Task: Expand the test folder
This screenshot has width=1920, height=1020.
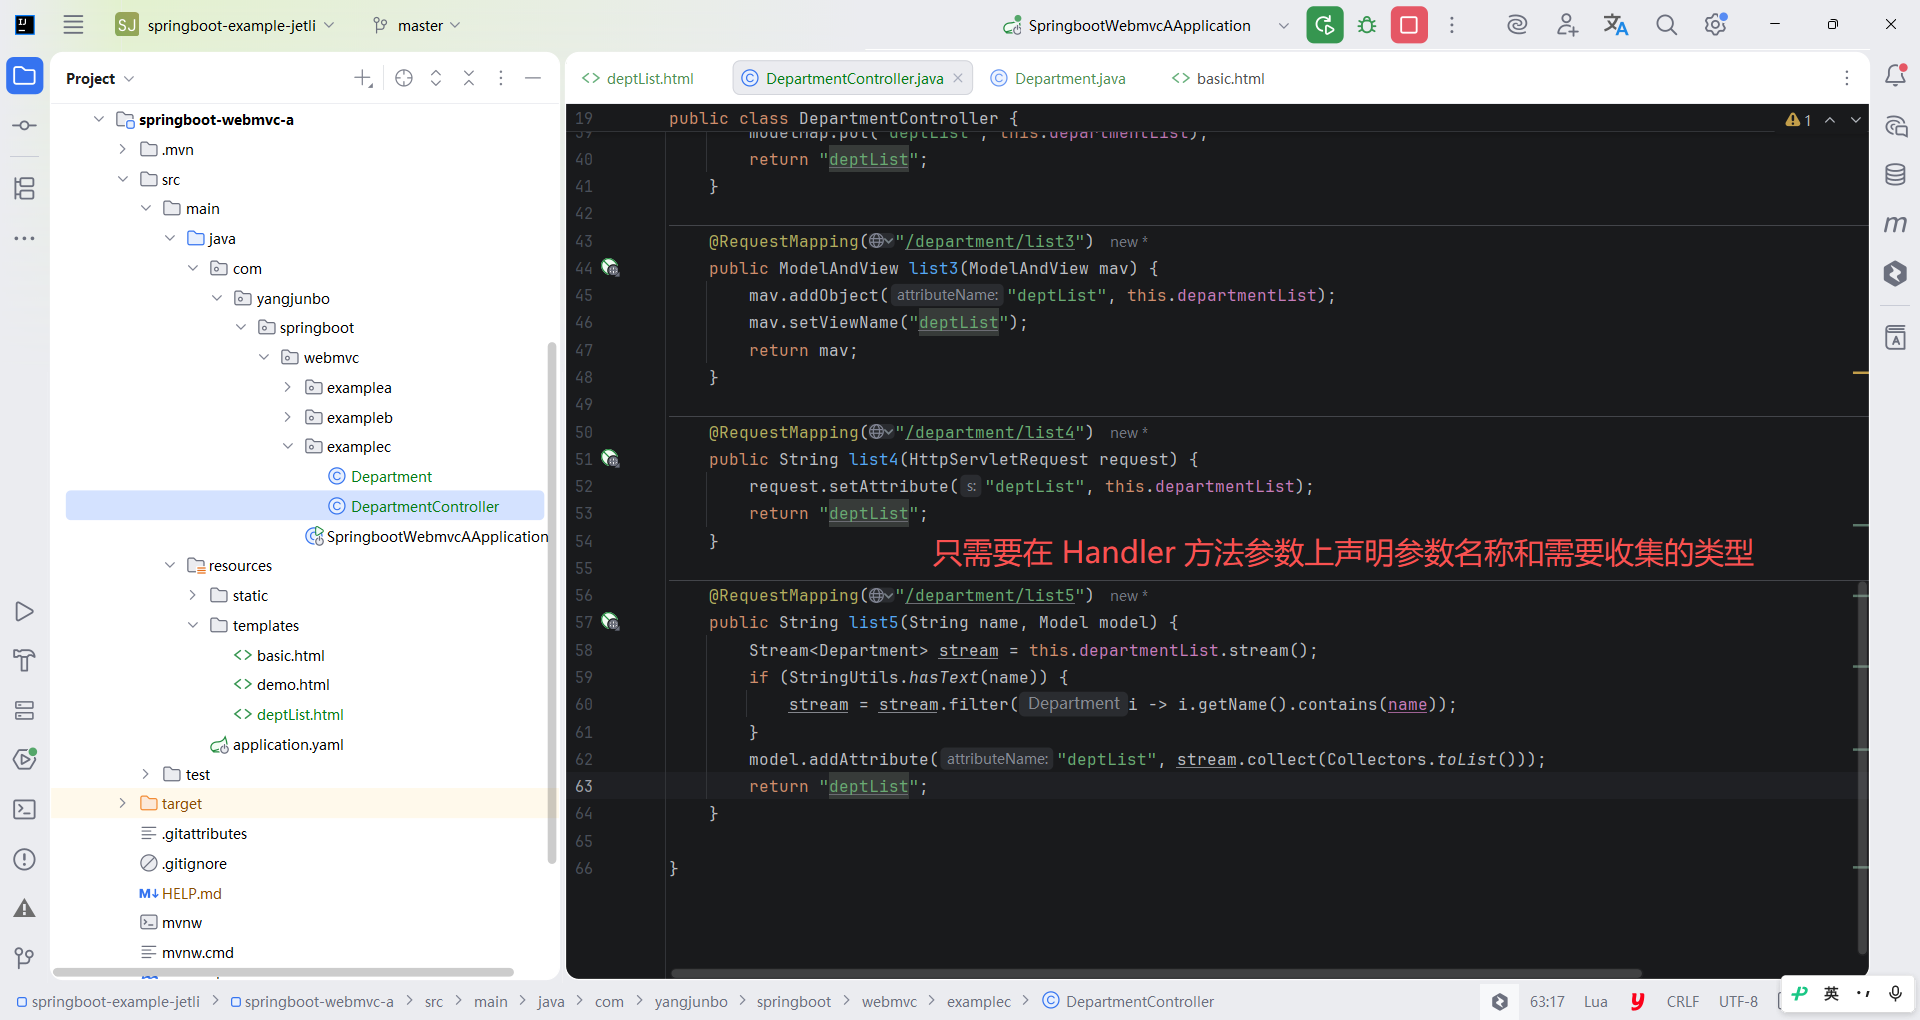Action: pyautogui.click(x=146, y=774)
